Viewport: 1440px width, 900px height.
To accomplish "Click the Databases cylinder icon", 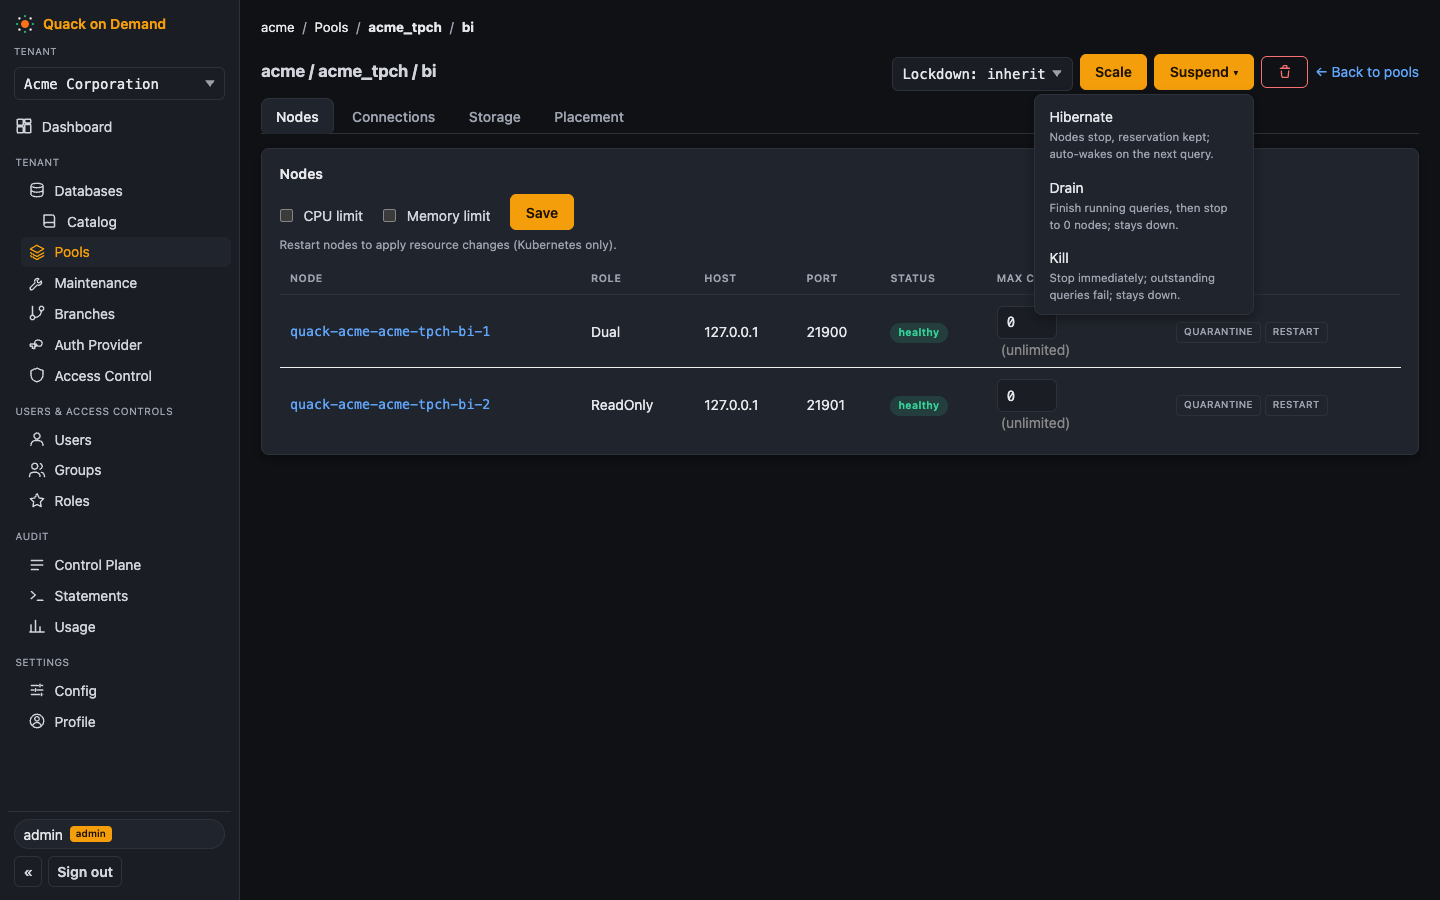I will tap(37, 190).
